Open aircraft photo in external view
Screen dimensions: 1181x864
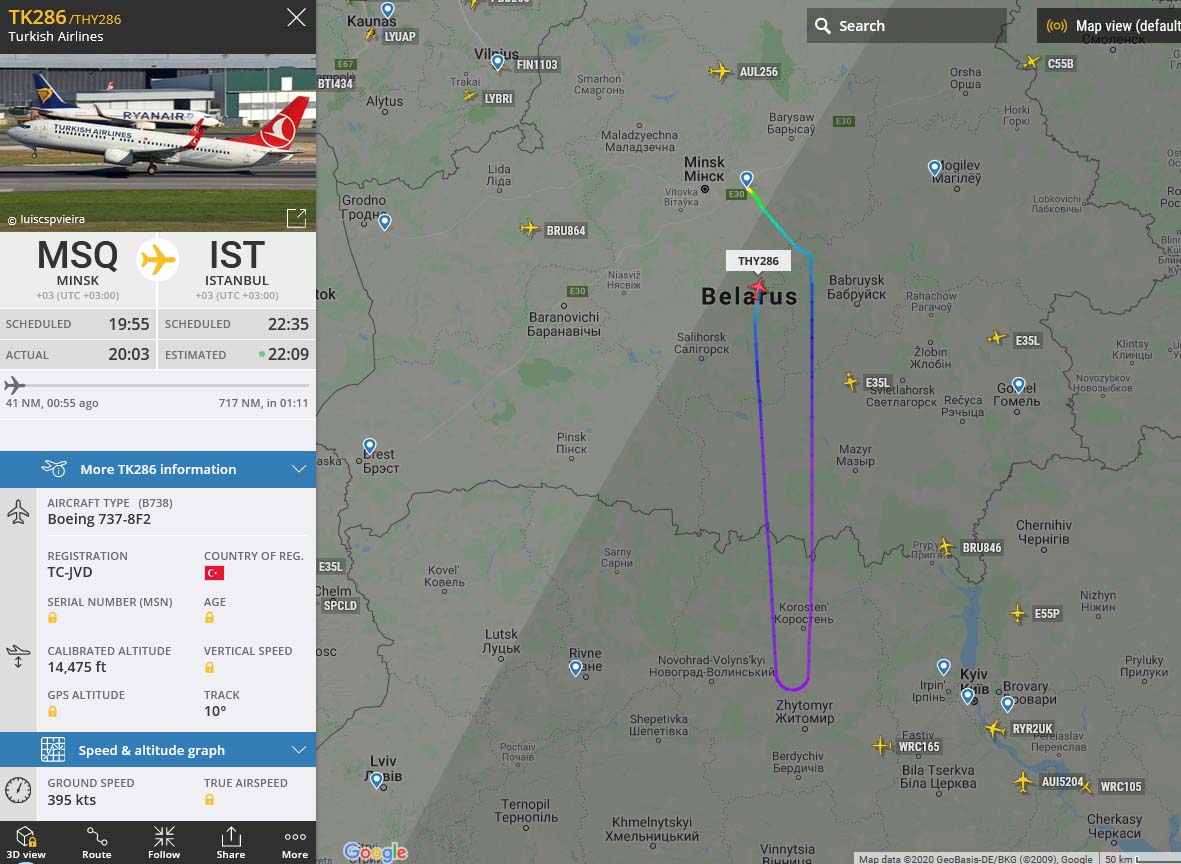(x=296, y=218)
